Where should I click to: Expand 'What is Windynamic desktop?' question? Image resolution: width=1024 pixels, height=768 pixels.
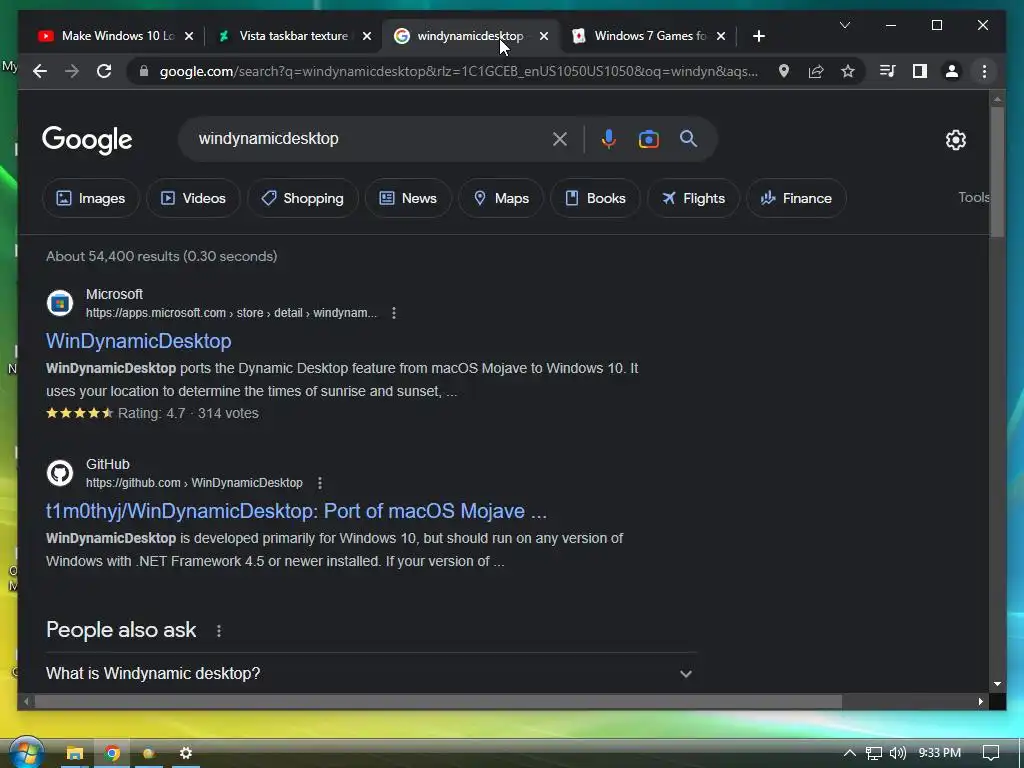click(371, 673)
